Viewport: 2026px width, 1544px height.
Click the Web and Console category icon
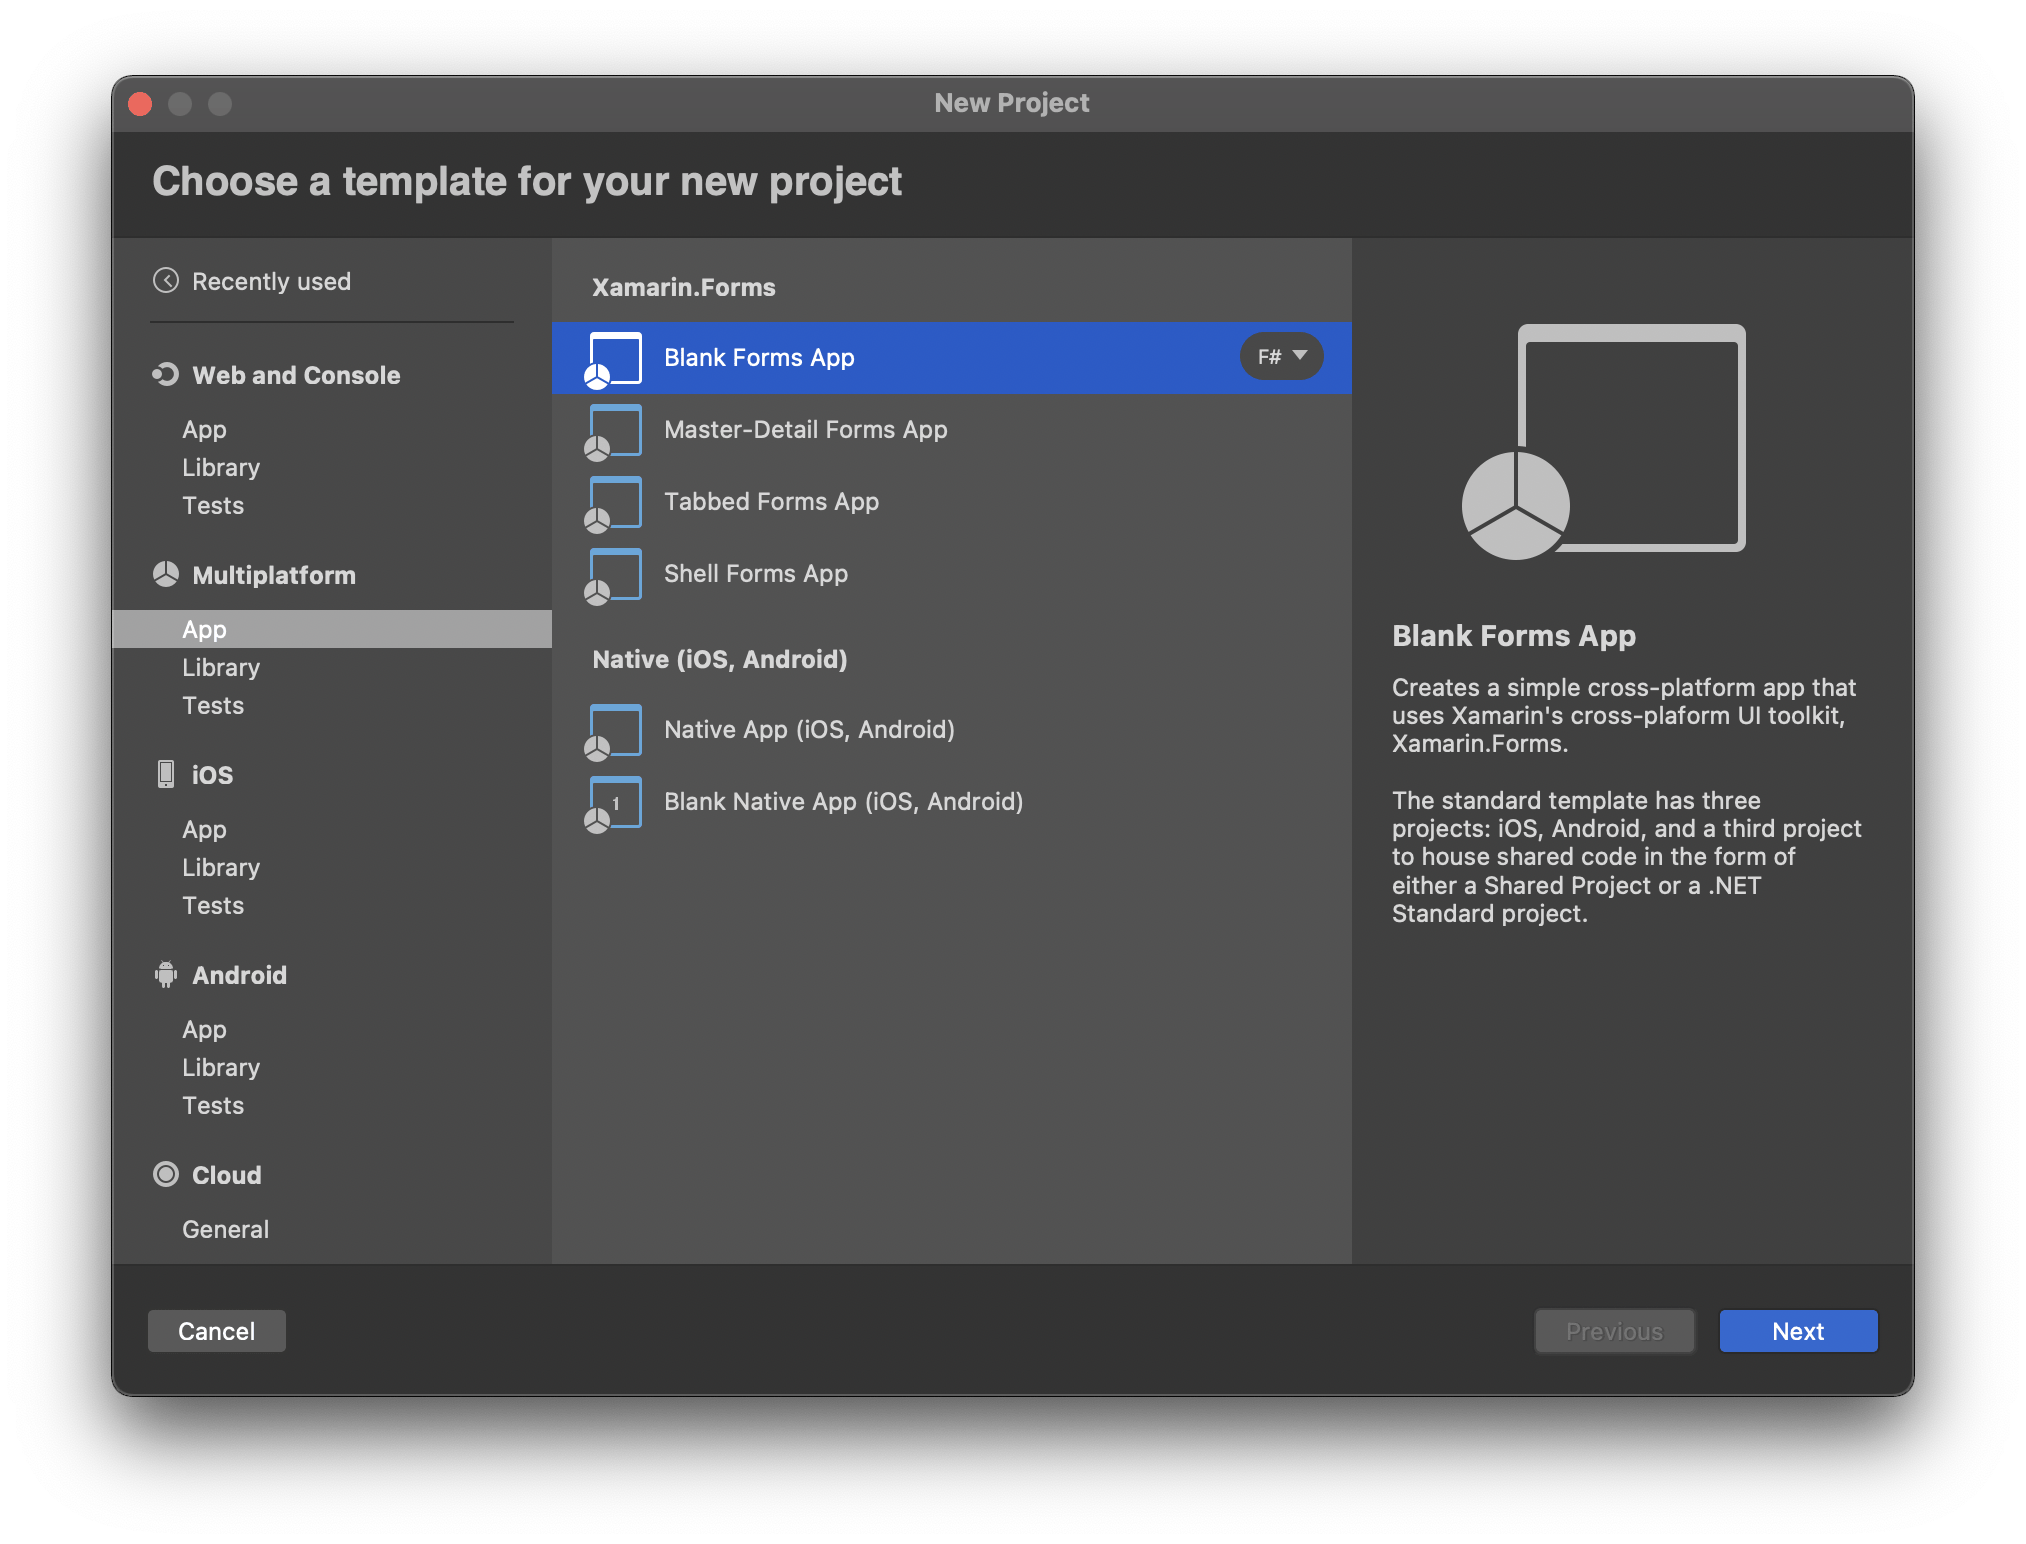point(166,375)
